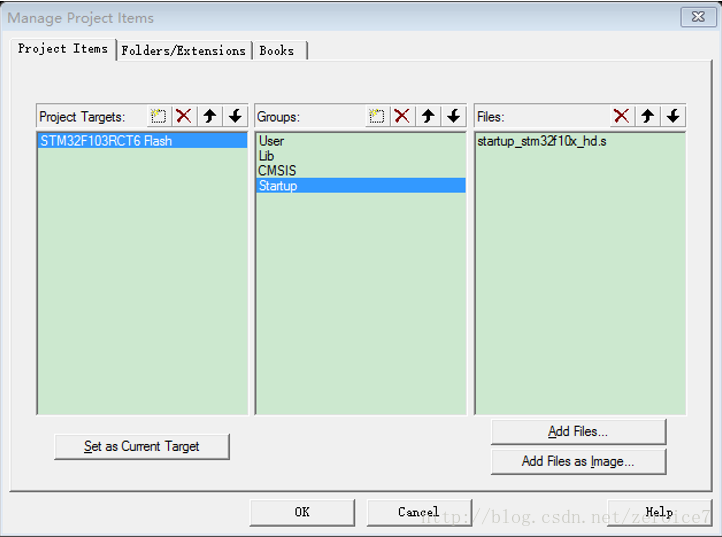The image size is (722, 537).
Task: Confirm with the OK button
Action: click(x=302, y=512)
